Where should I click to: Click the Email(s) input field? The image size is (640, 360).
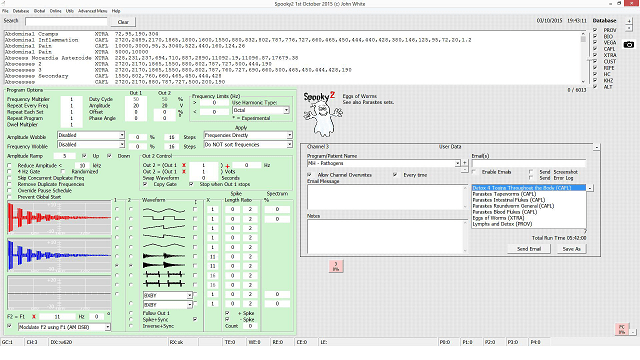(529, 163)
